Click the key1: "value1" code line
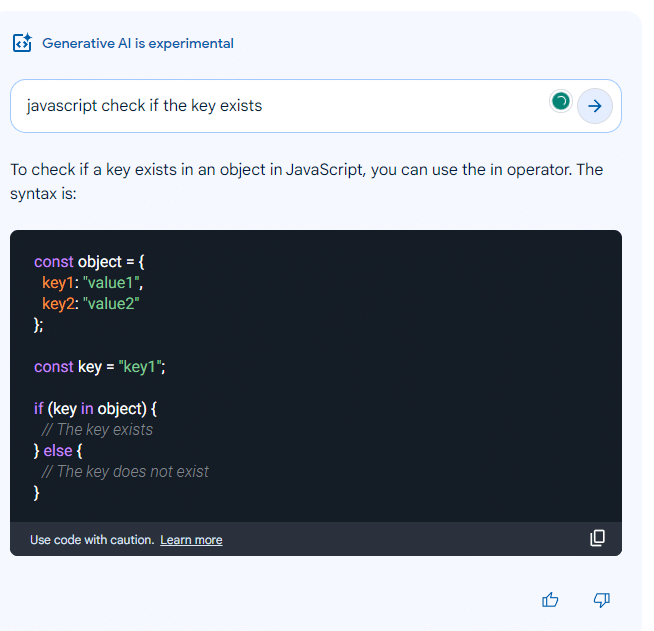 pos(93,283)
